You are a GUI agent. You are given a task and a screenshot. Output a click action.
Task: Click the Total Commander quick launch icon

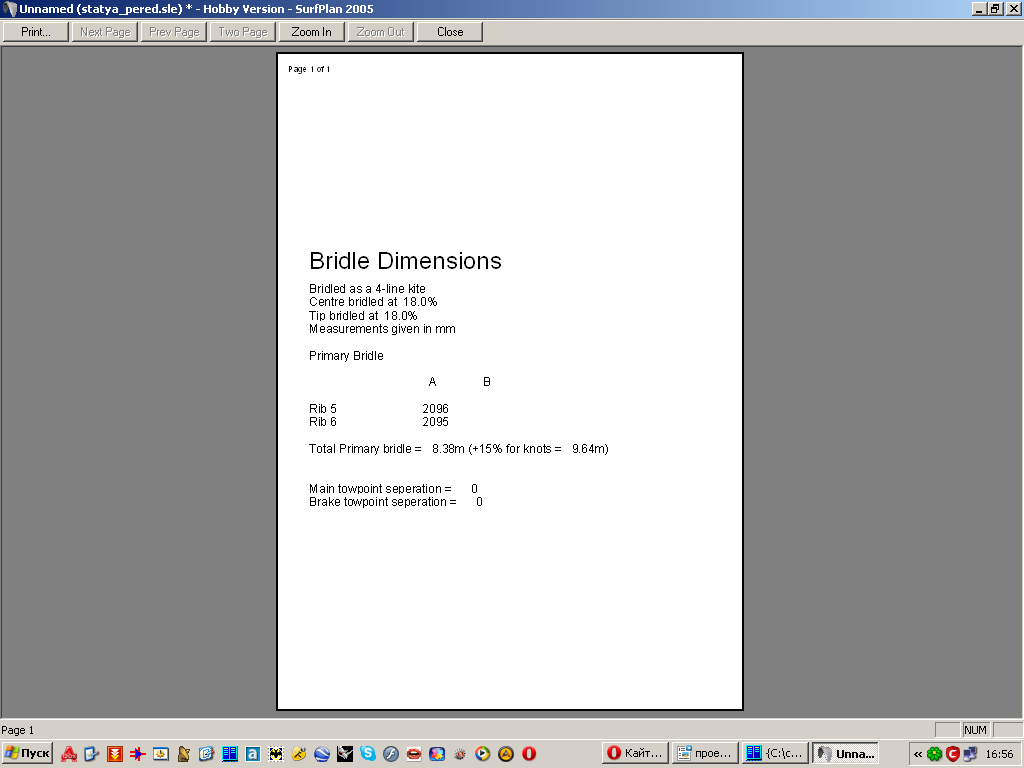pos(230,754)
